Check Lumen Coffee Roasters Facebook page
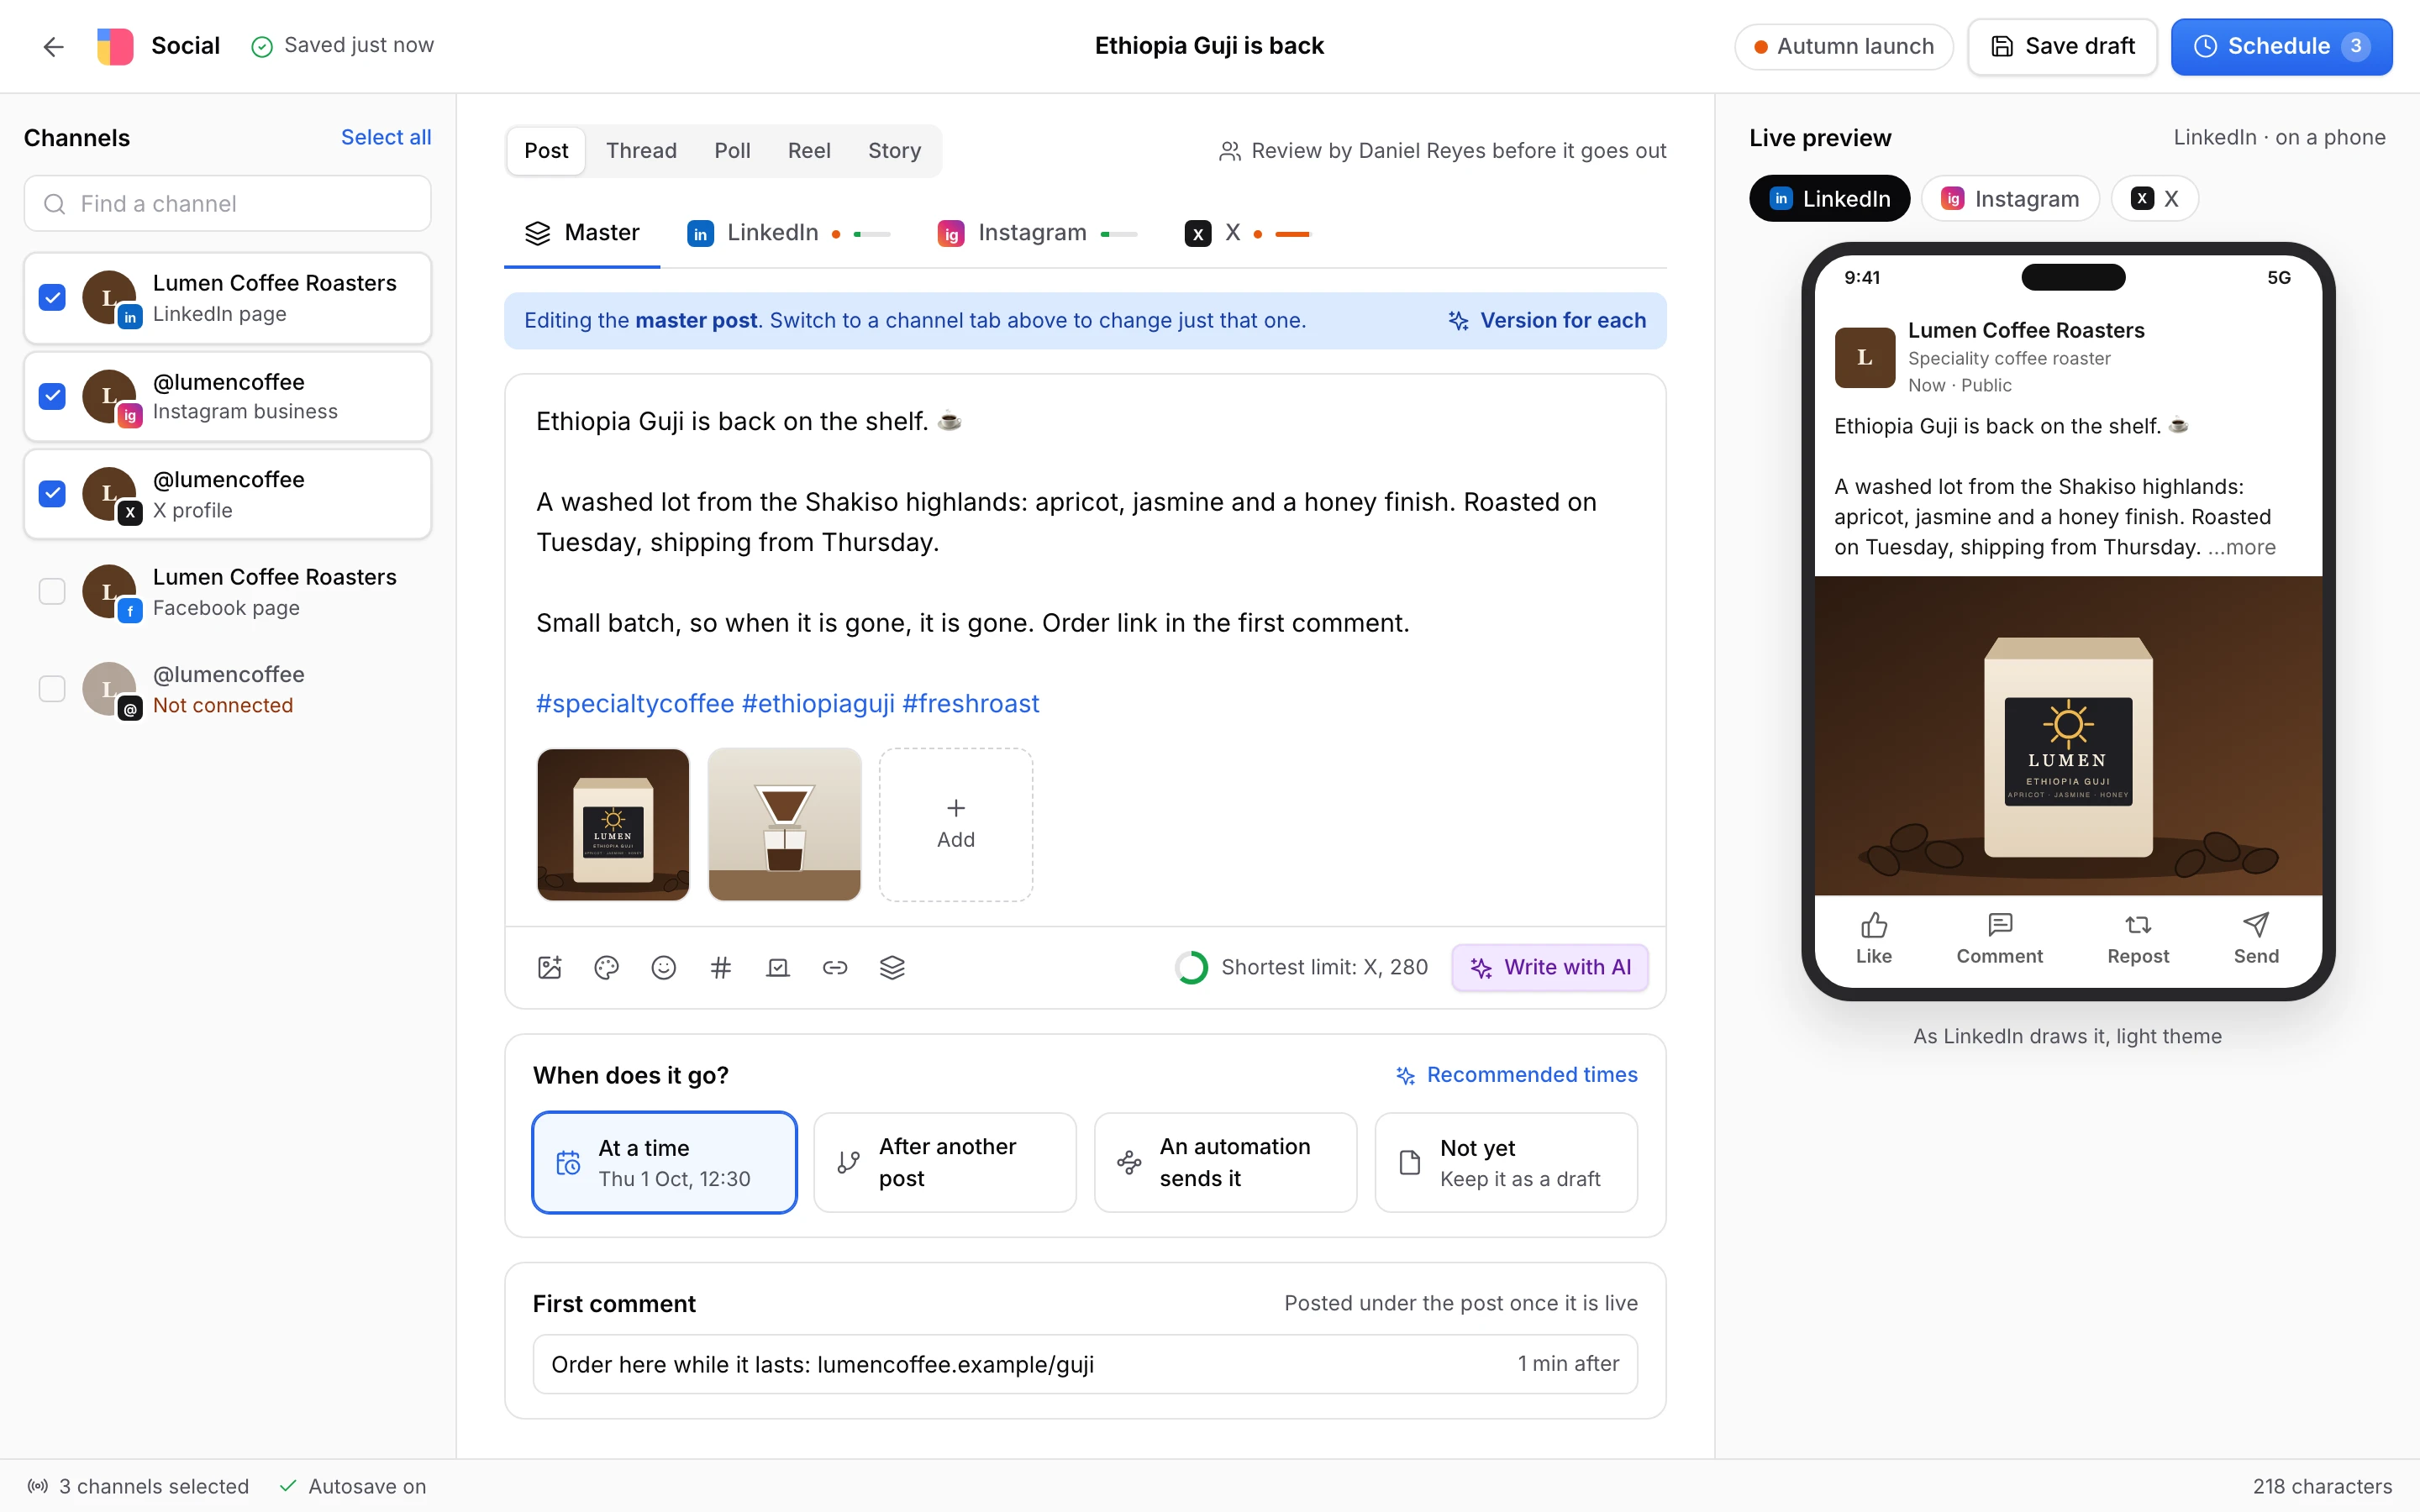This screenshot has height=1512, width=2420. (x=52, y=592)
